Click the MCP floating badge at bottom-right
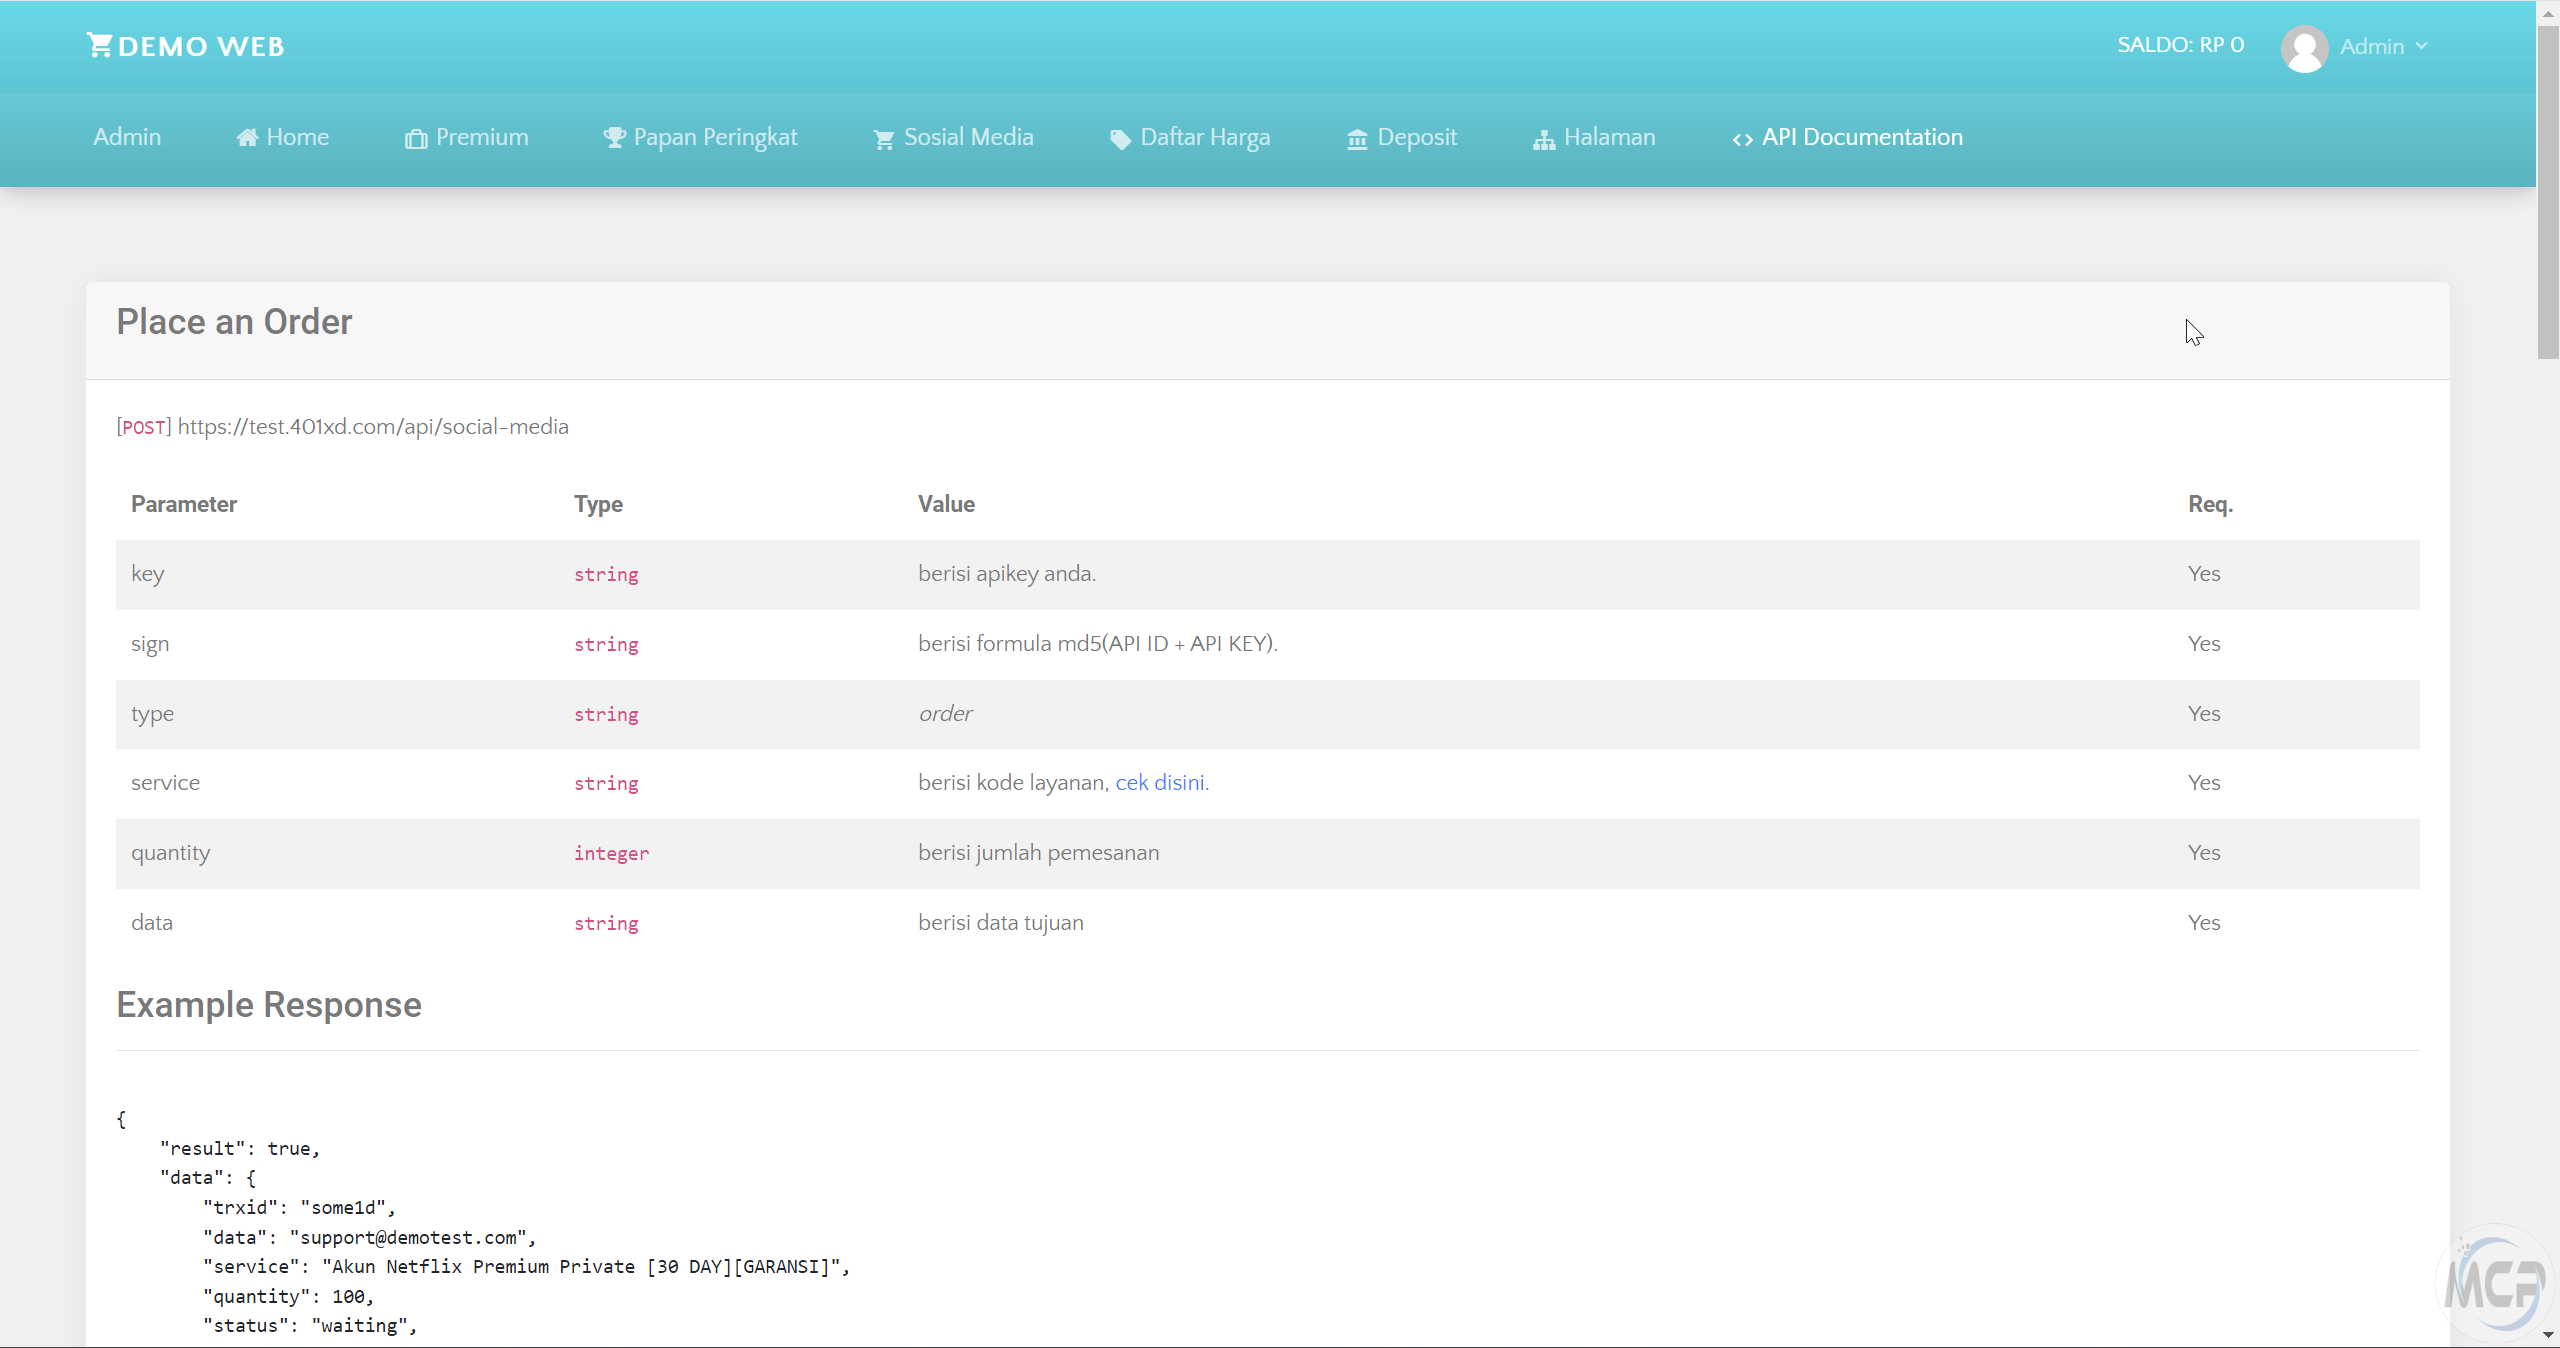Viewport: 2560px width, 1348px height. 2493,1285
